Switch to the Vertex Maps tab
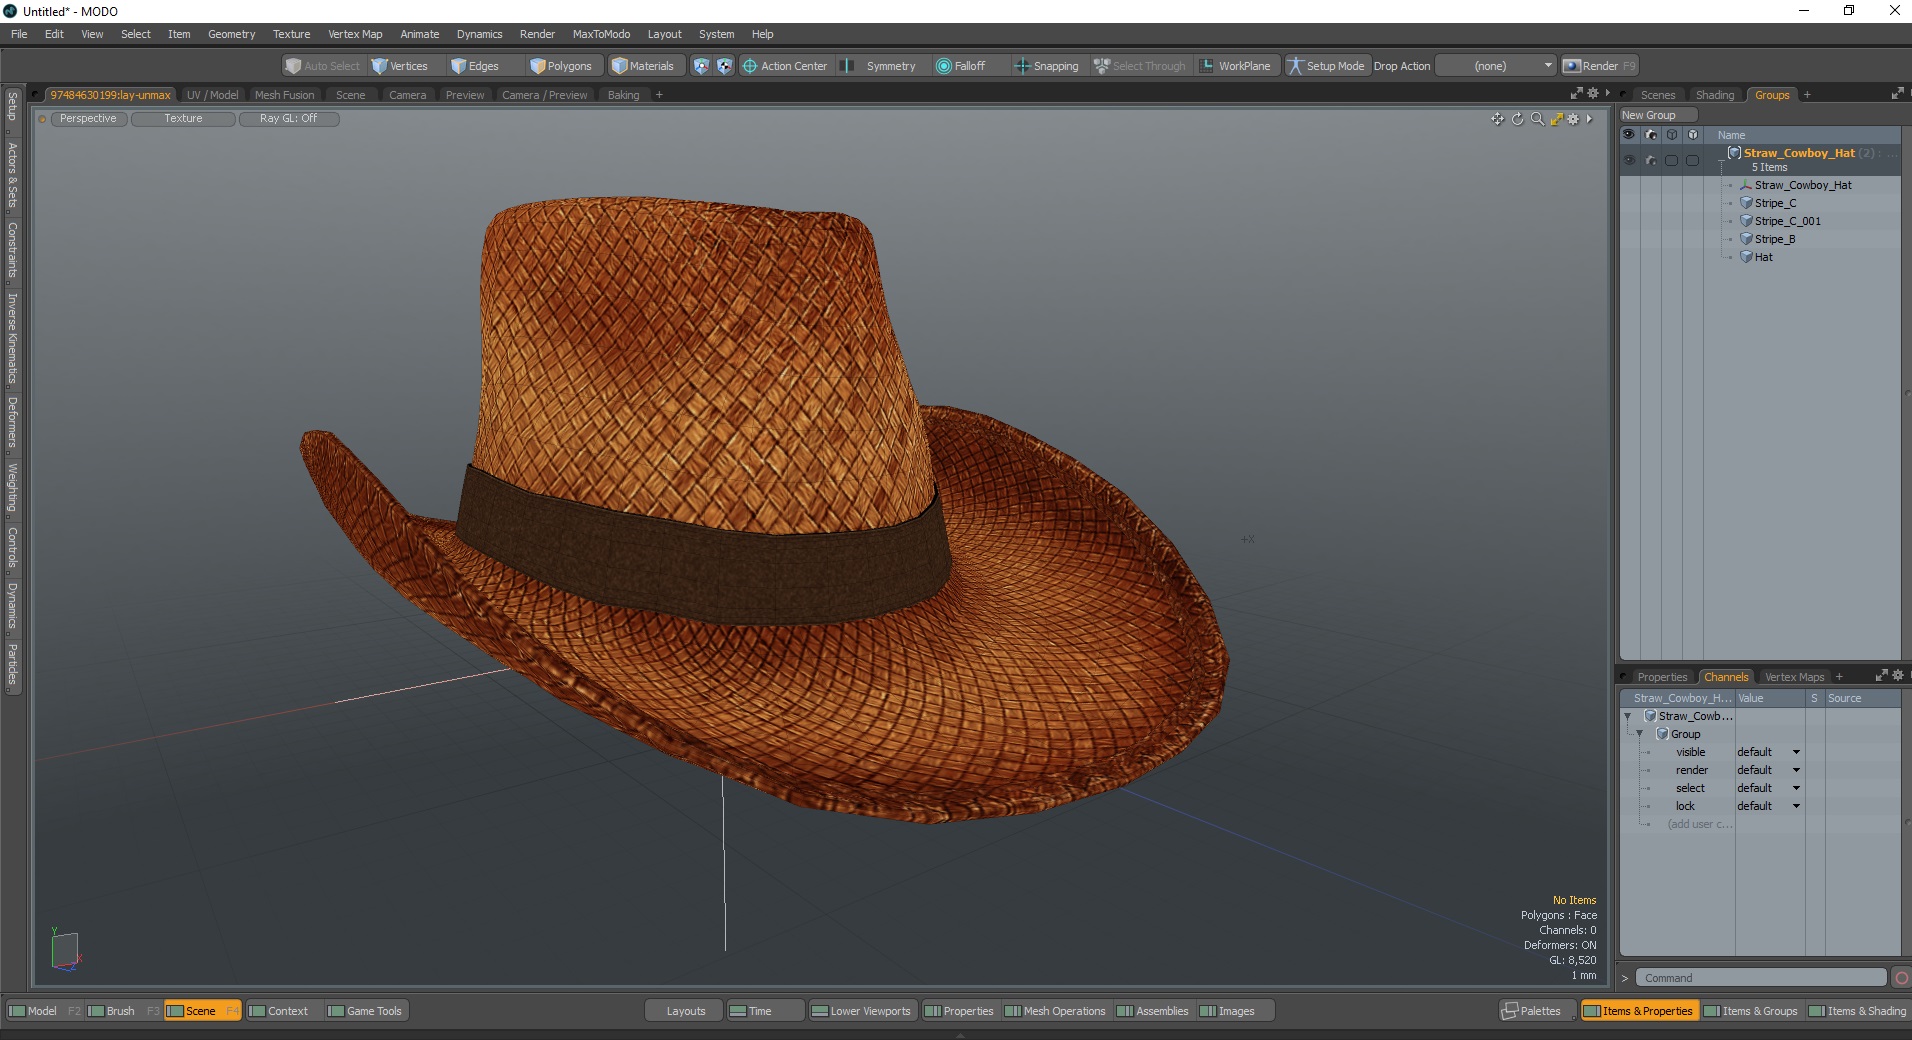Viewport: 1912px width, 1040px height. (1794, 677)
